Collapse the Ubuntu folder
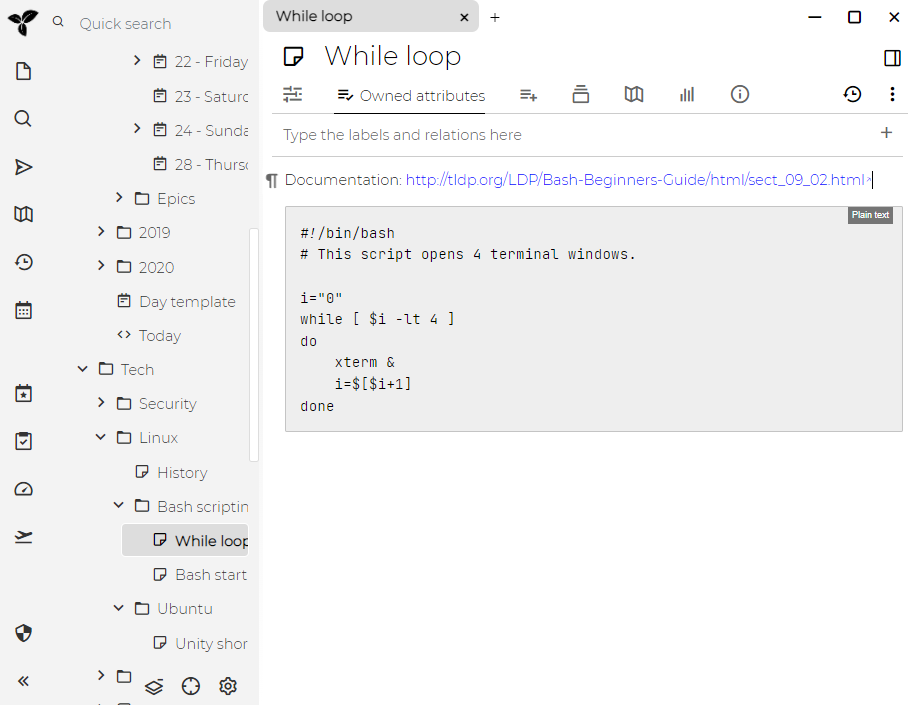 [x=119, y=608]
